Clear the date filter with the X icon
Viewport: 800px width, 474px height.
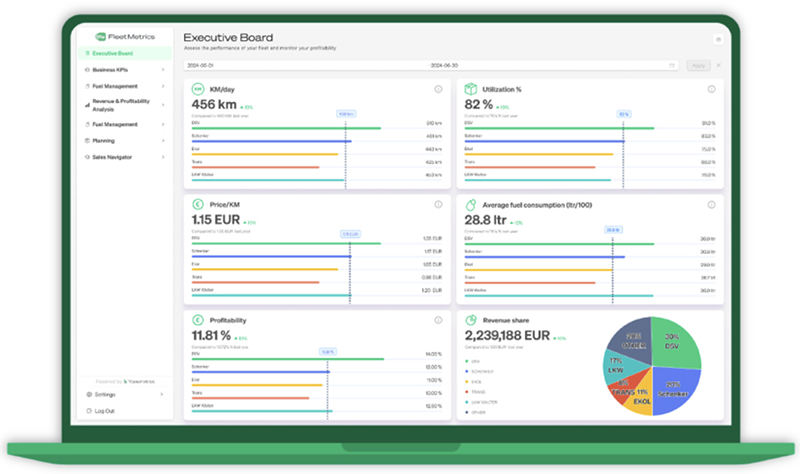point(717,65)
